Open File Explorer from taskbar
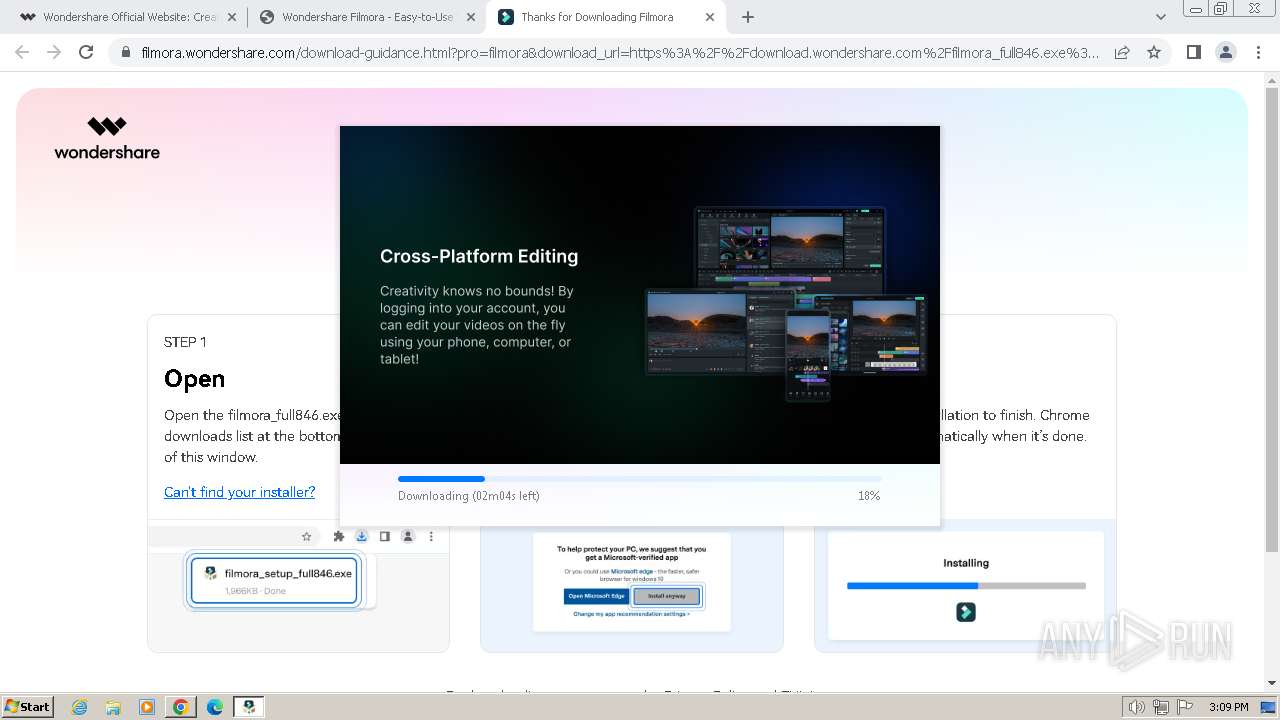Viewport: 1280px width, 720px height. (x=113, y=707)
